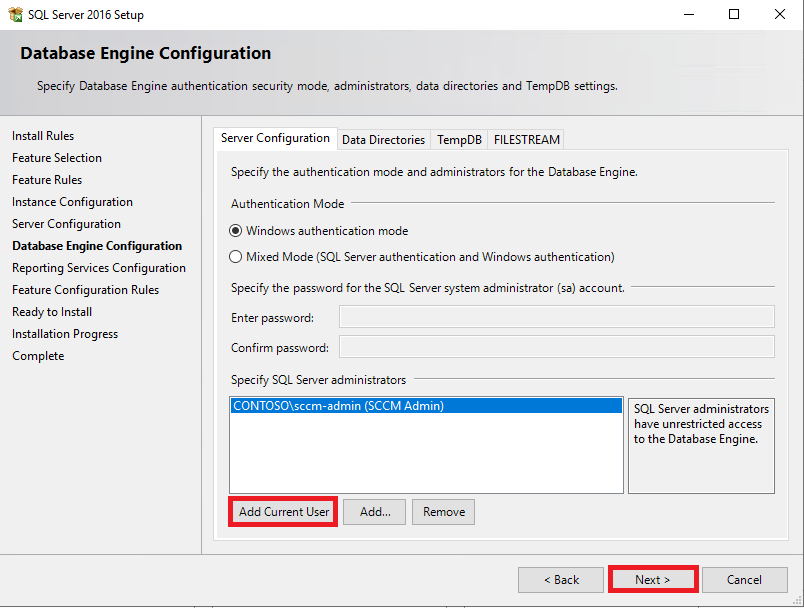This screenshot has height=608, width=804.
Task: Click Complete in the step list
Action: (x=38, y=356)
